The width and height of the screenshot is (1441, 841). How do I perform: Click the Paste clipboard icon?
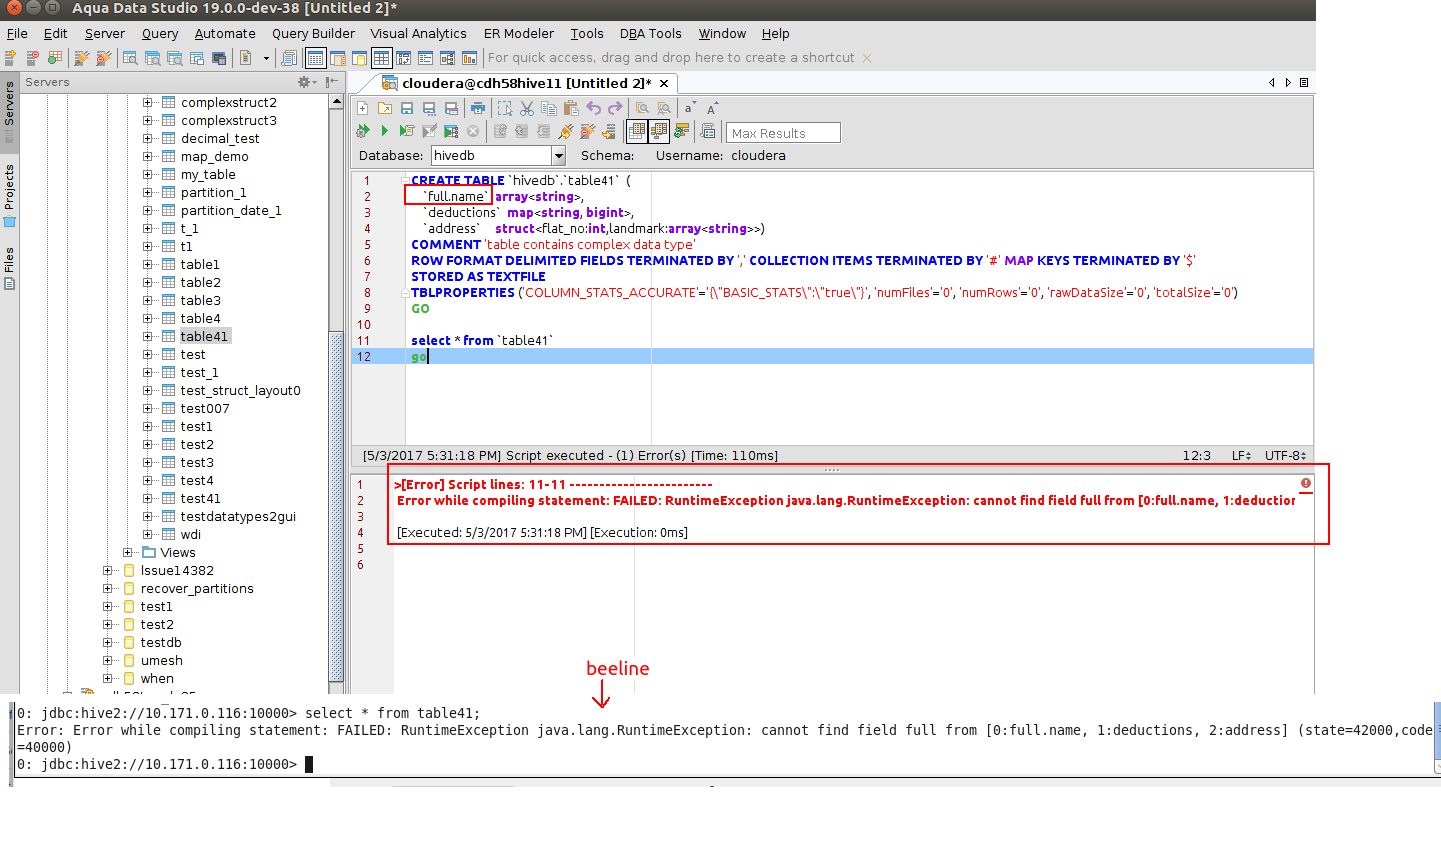click(x=571, y=108)
